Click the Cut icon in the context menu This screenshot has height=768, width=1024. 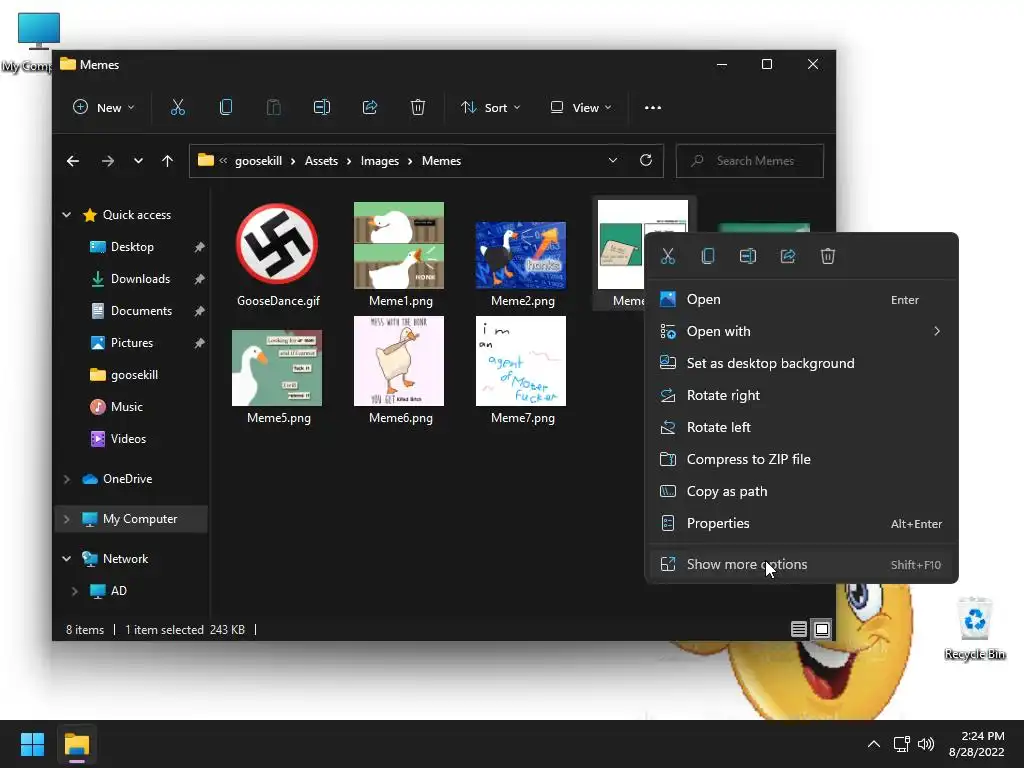click(x=667, y=256)
